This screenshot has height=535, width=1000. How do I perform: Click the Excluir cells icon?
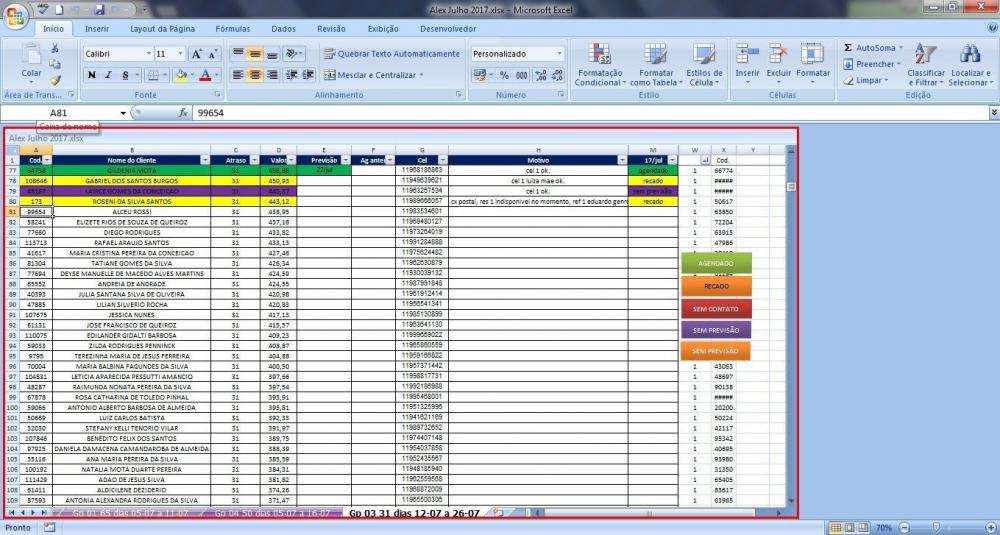tap(779, 54)
